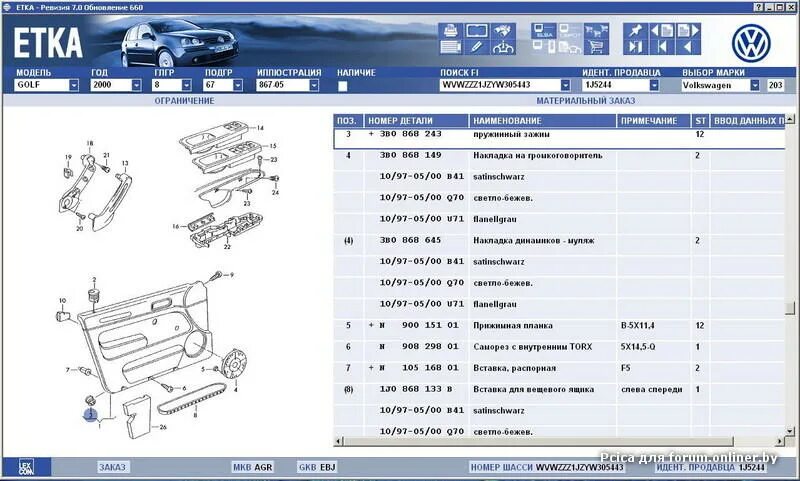
Task: Click the ВВОД ДАННЫХ column header
Action: pos(748,121)
